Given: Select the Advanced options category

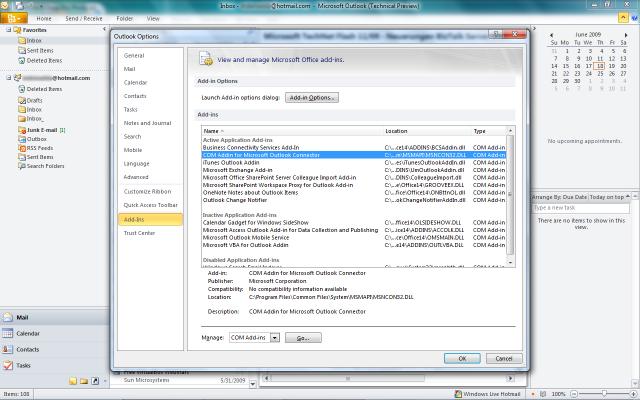Looking at the screenshot, I should pos(150,177).
